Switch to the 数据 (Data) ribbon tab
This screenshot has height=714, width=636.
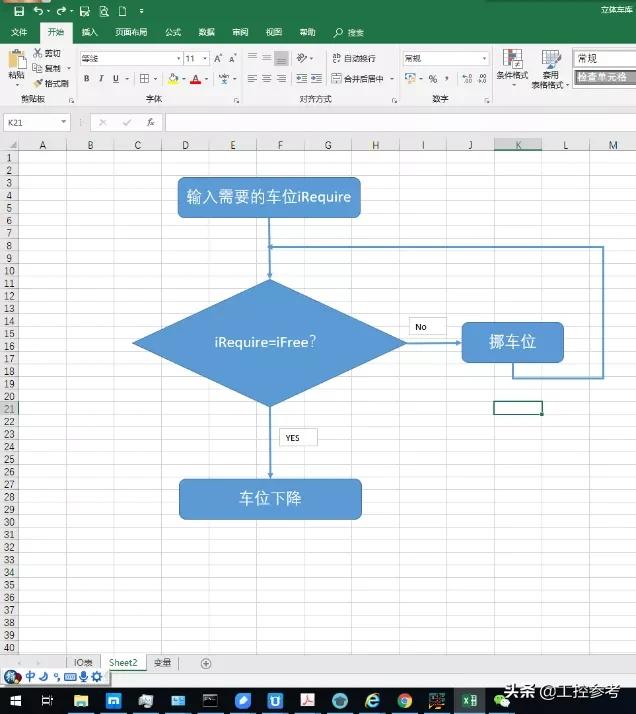pyautogui.click(x=206, y=32)
